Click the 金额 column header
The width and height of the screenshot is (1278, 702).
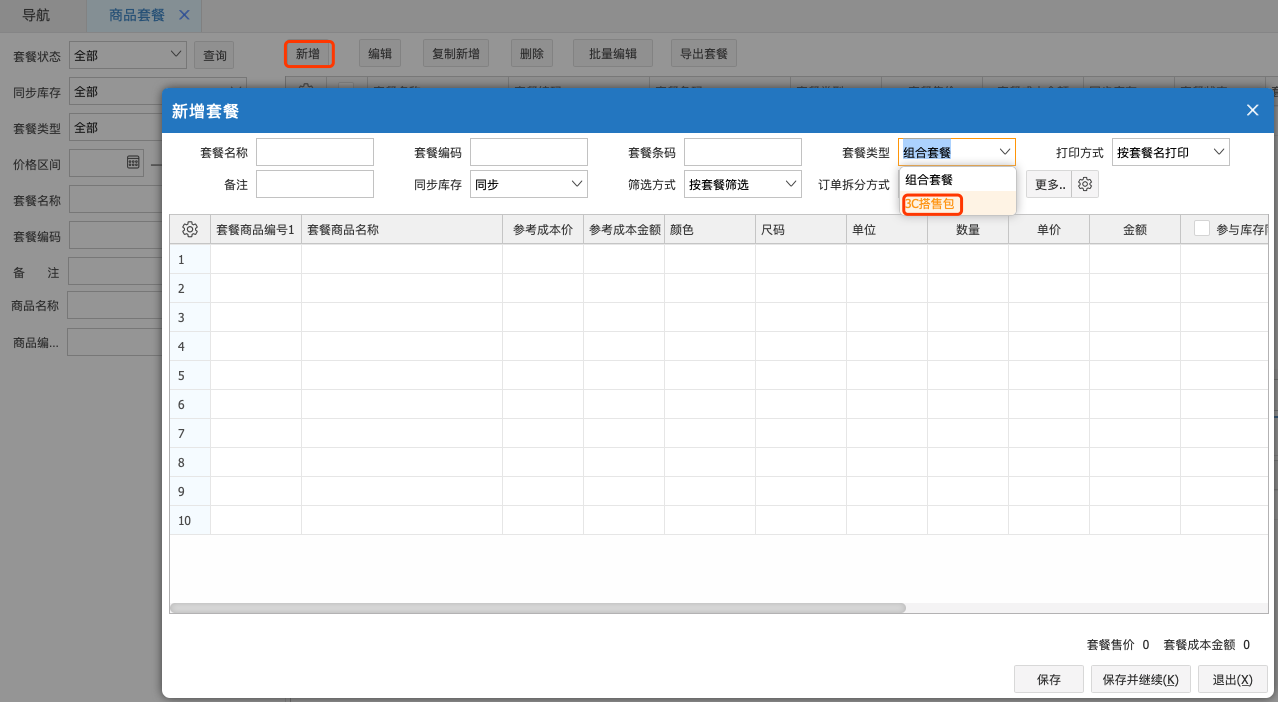pyautogui.click(x=1135, y=229)
